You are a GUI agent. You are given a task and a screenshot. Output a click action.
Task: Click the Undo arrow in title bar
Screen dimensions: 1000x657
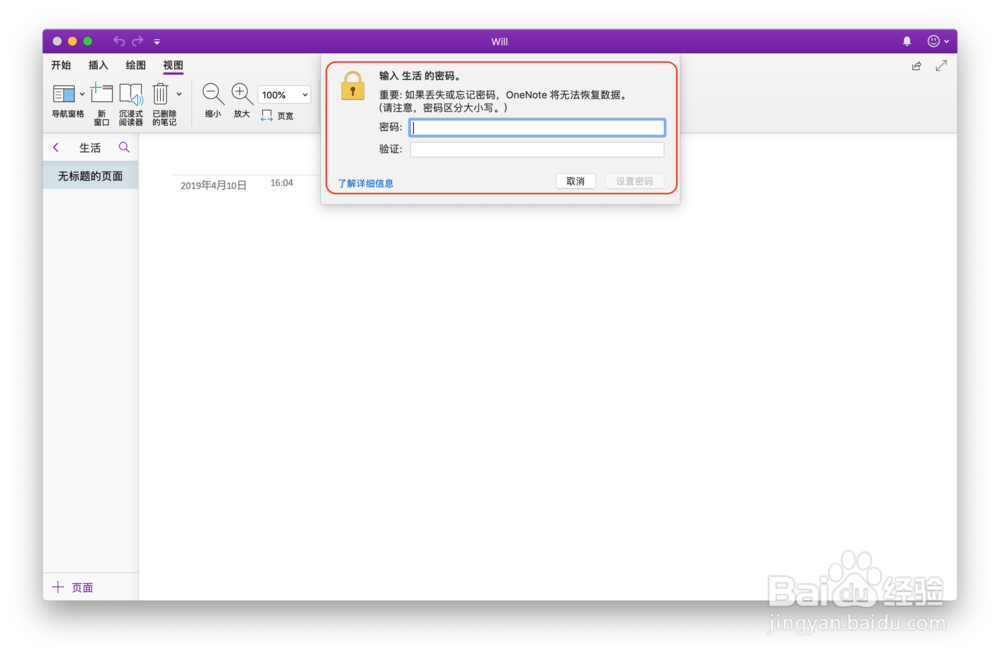tap(119, 41)
